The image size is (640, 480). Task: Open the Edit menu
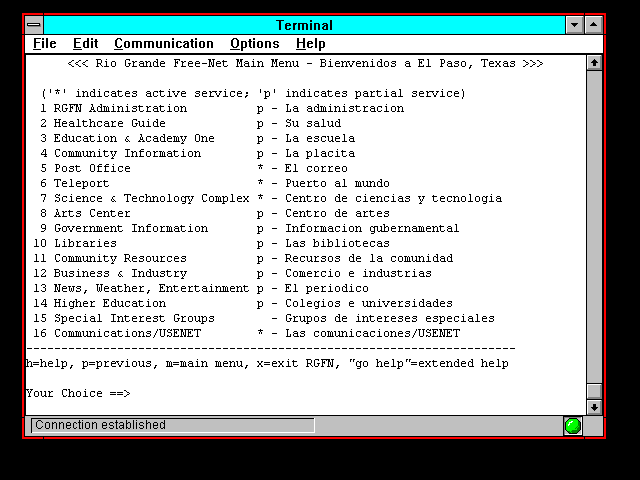(85, 44)
